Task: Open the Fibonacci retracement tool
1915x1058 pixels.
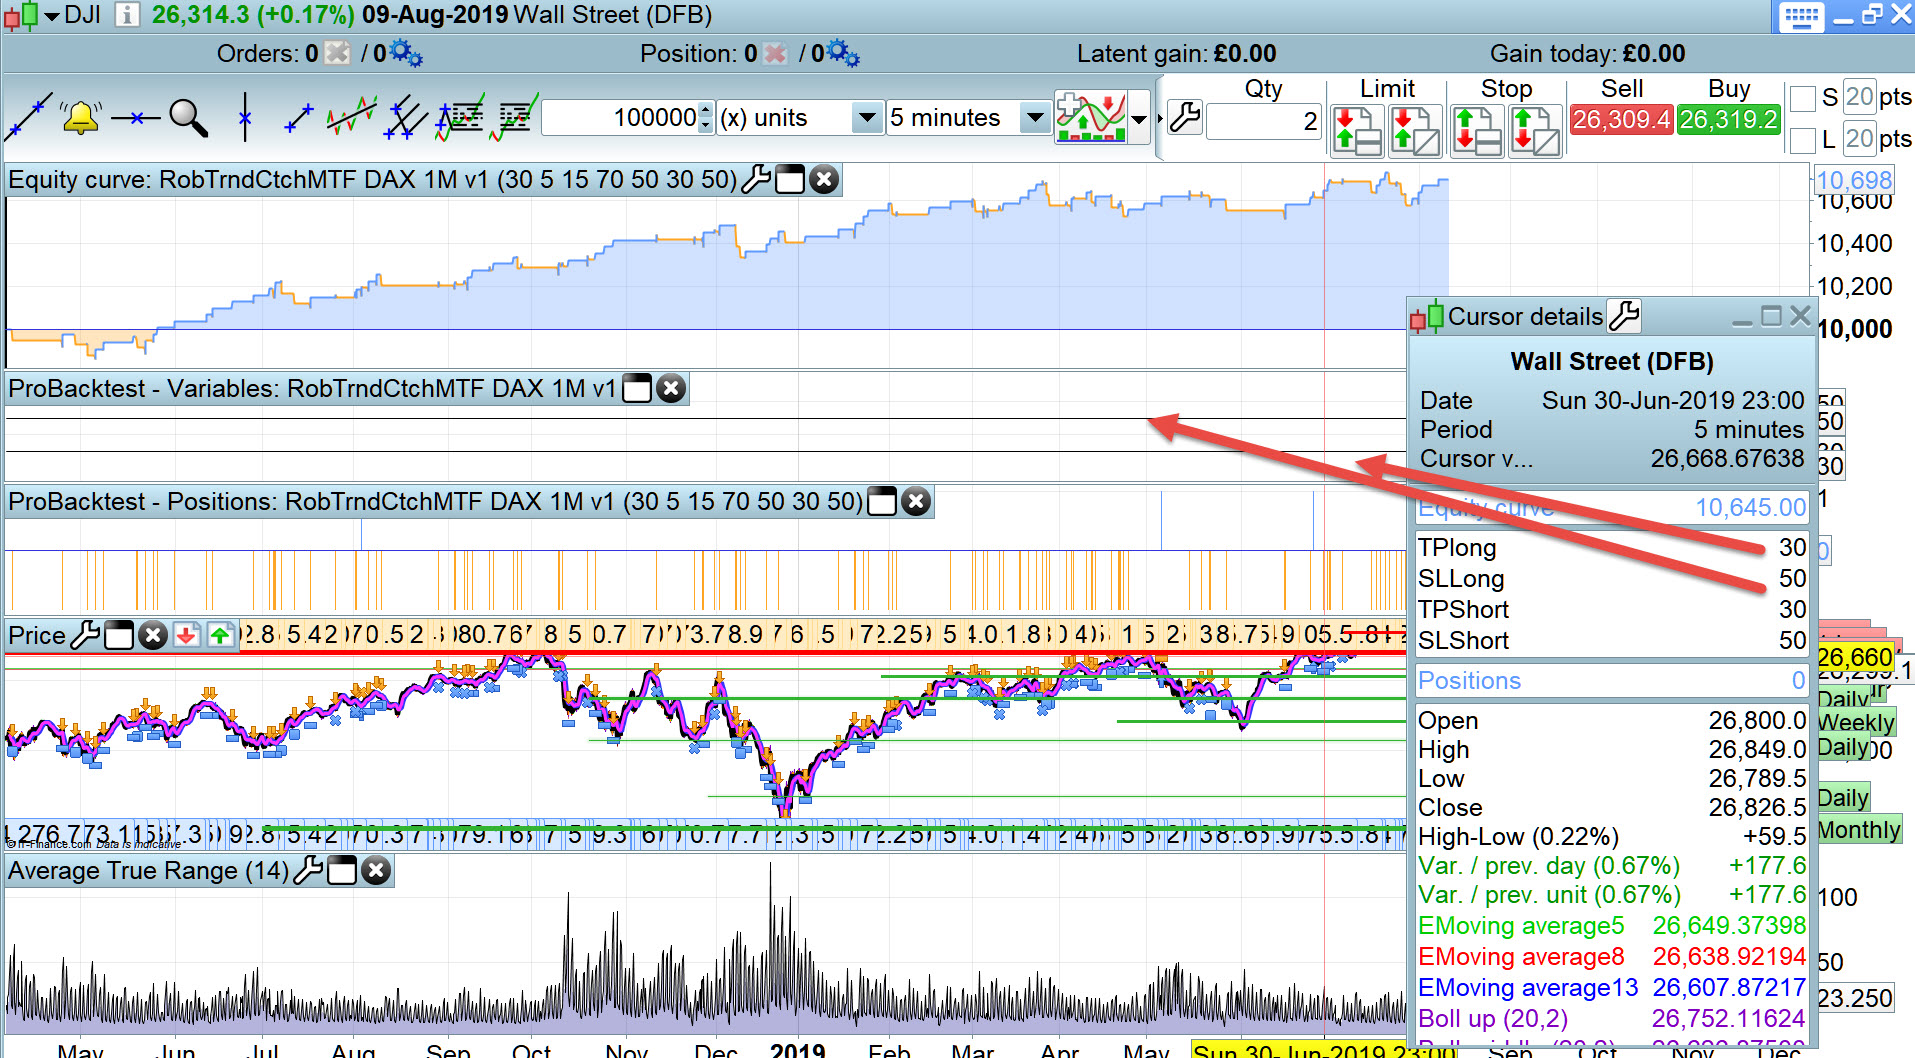Action: [x=460, y=118]
